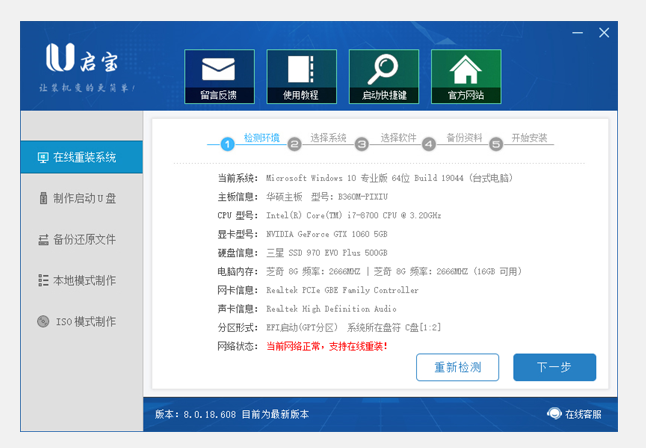Click step 2 circle marker
This screenshot has height=448, width=646.
[x=294, y=144]
